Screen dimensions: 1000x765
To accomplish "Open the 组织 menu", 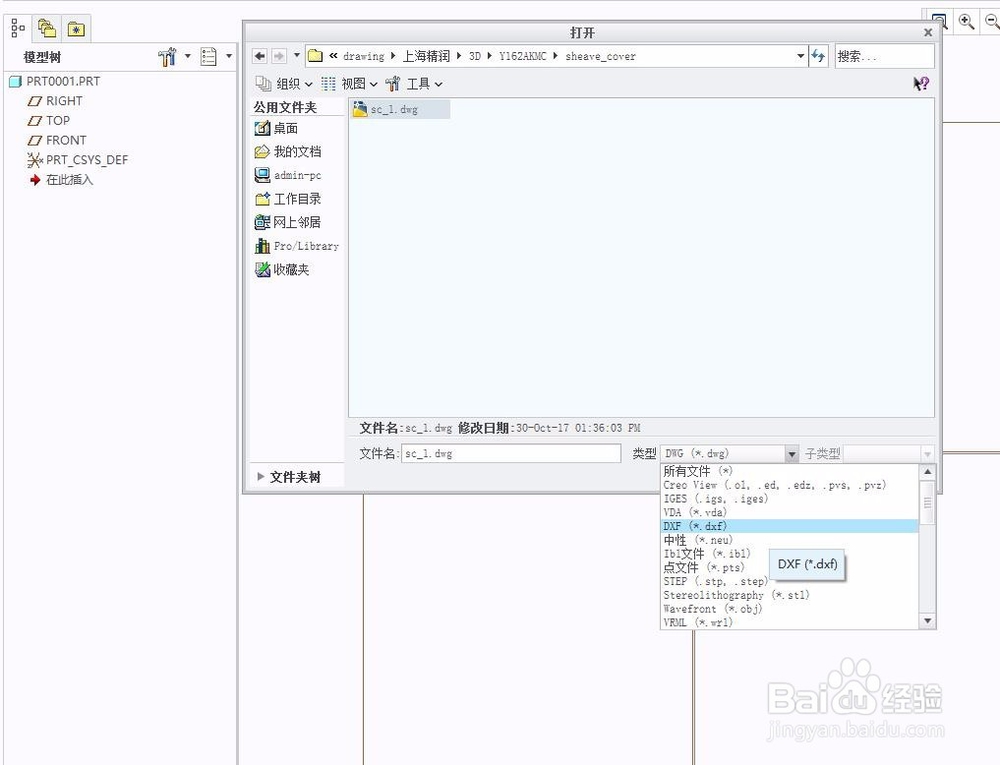I will 284,84.
